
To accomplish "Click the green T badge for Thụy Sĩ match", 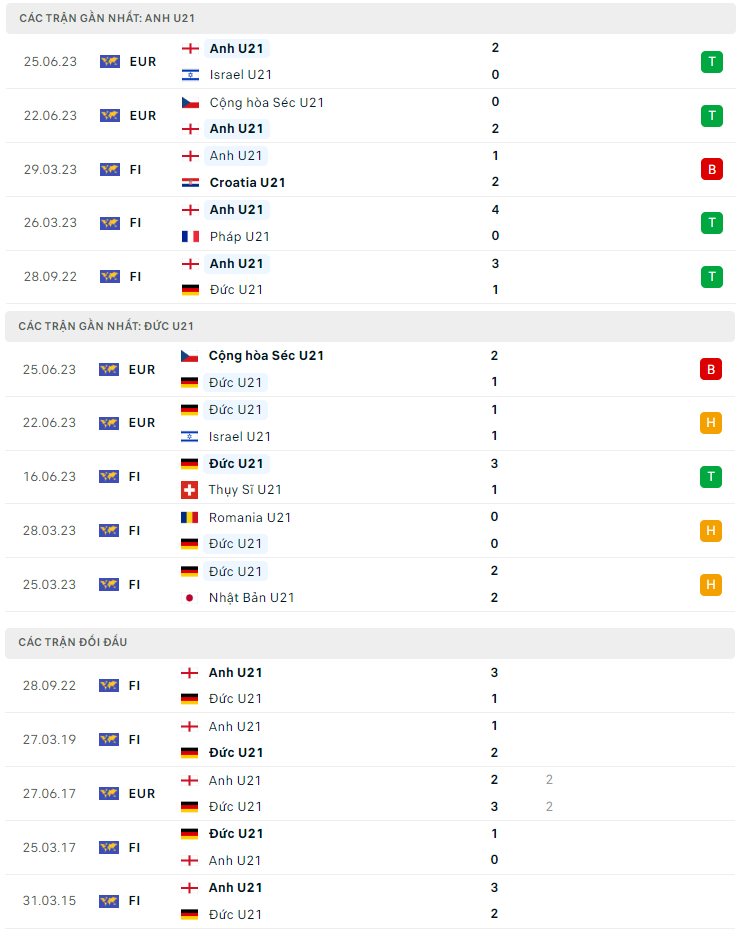I will tap(711, 477).
